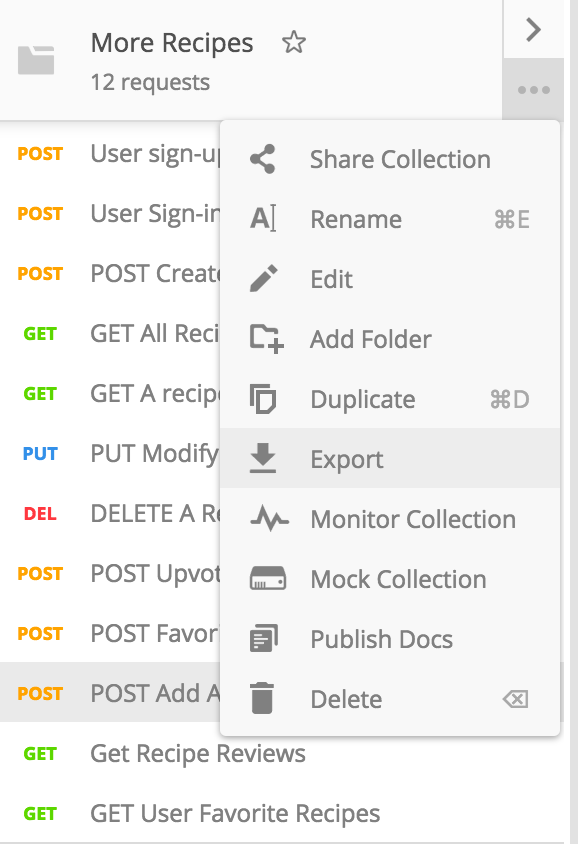Click the Share Collection icon

click(x=263, y=158)
